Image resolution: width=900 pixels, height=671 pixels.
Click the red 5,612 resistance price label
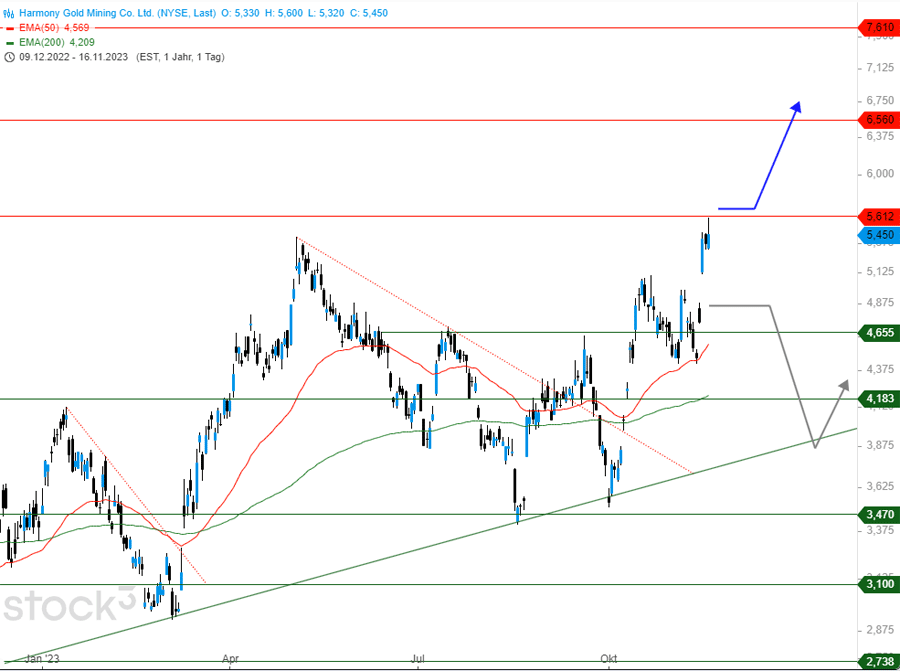[879, 216]
